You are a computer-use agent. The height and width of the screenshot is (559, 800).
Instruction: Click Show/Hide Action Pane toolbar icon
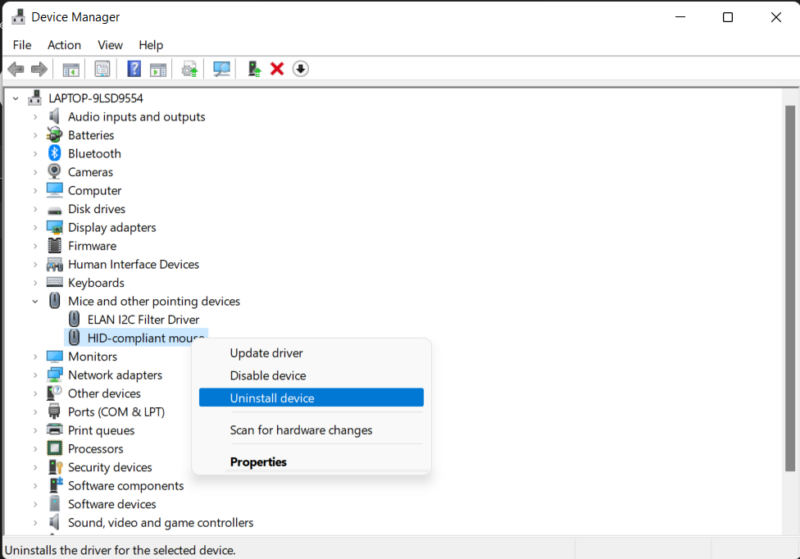[158, 69]
